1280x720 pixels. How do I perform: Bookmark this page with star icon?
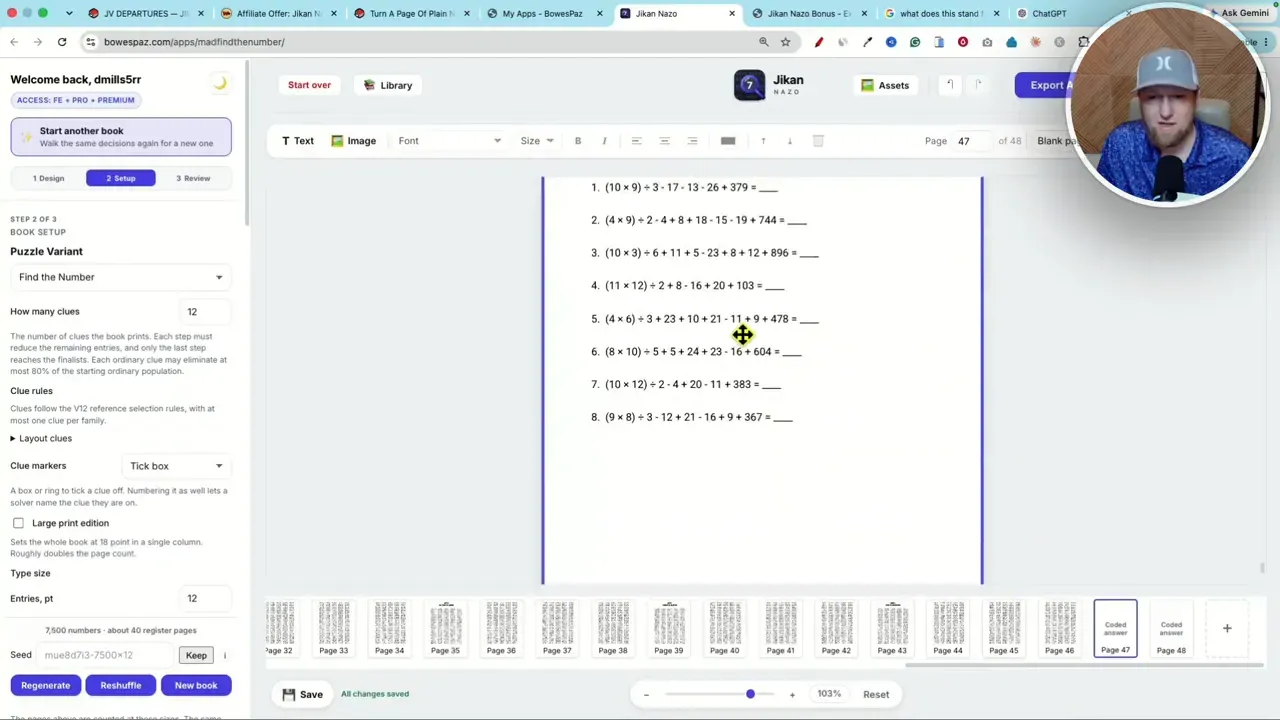pos(786,42)
